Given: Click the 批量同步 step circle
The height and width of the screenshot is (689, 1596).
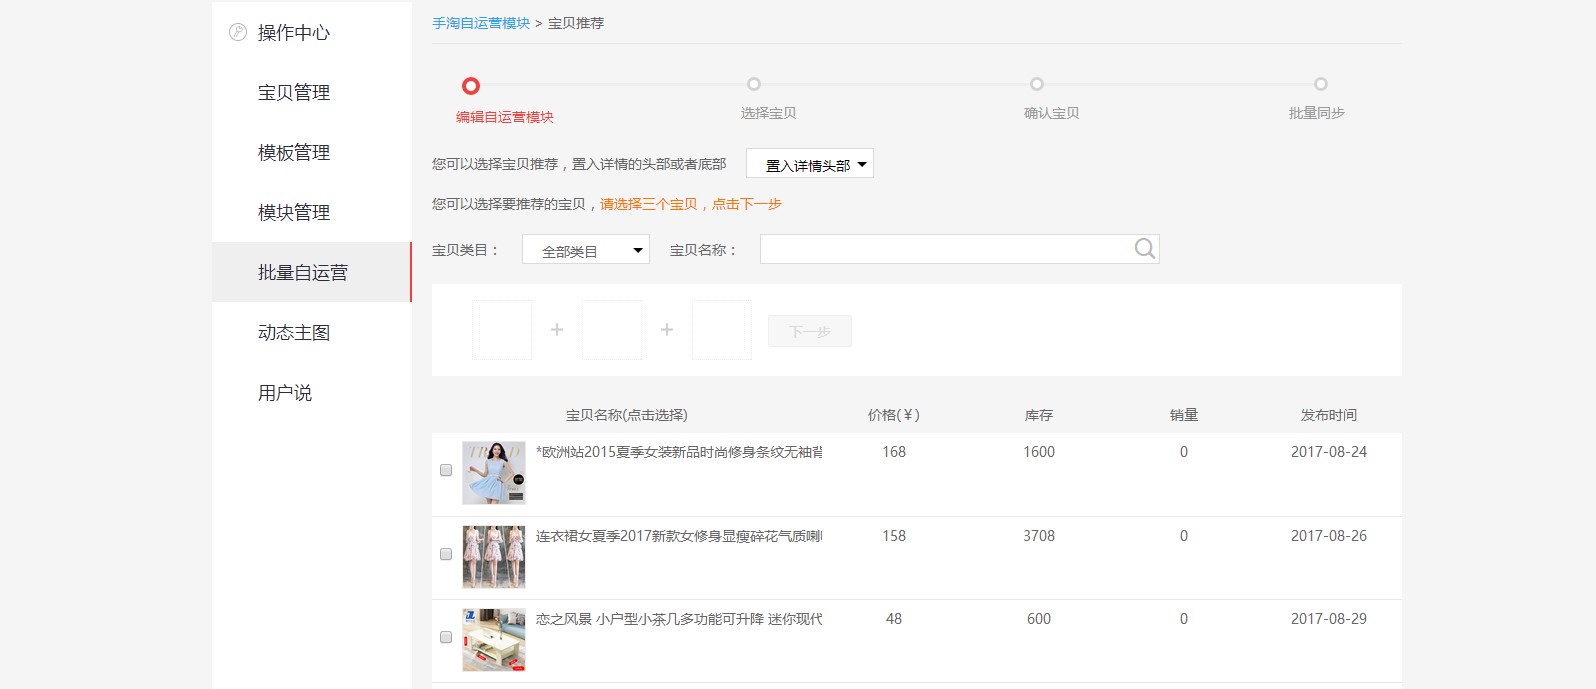Looking at the screenshot, I should point(1320,84).
